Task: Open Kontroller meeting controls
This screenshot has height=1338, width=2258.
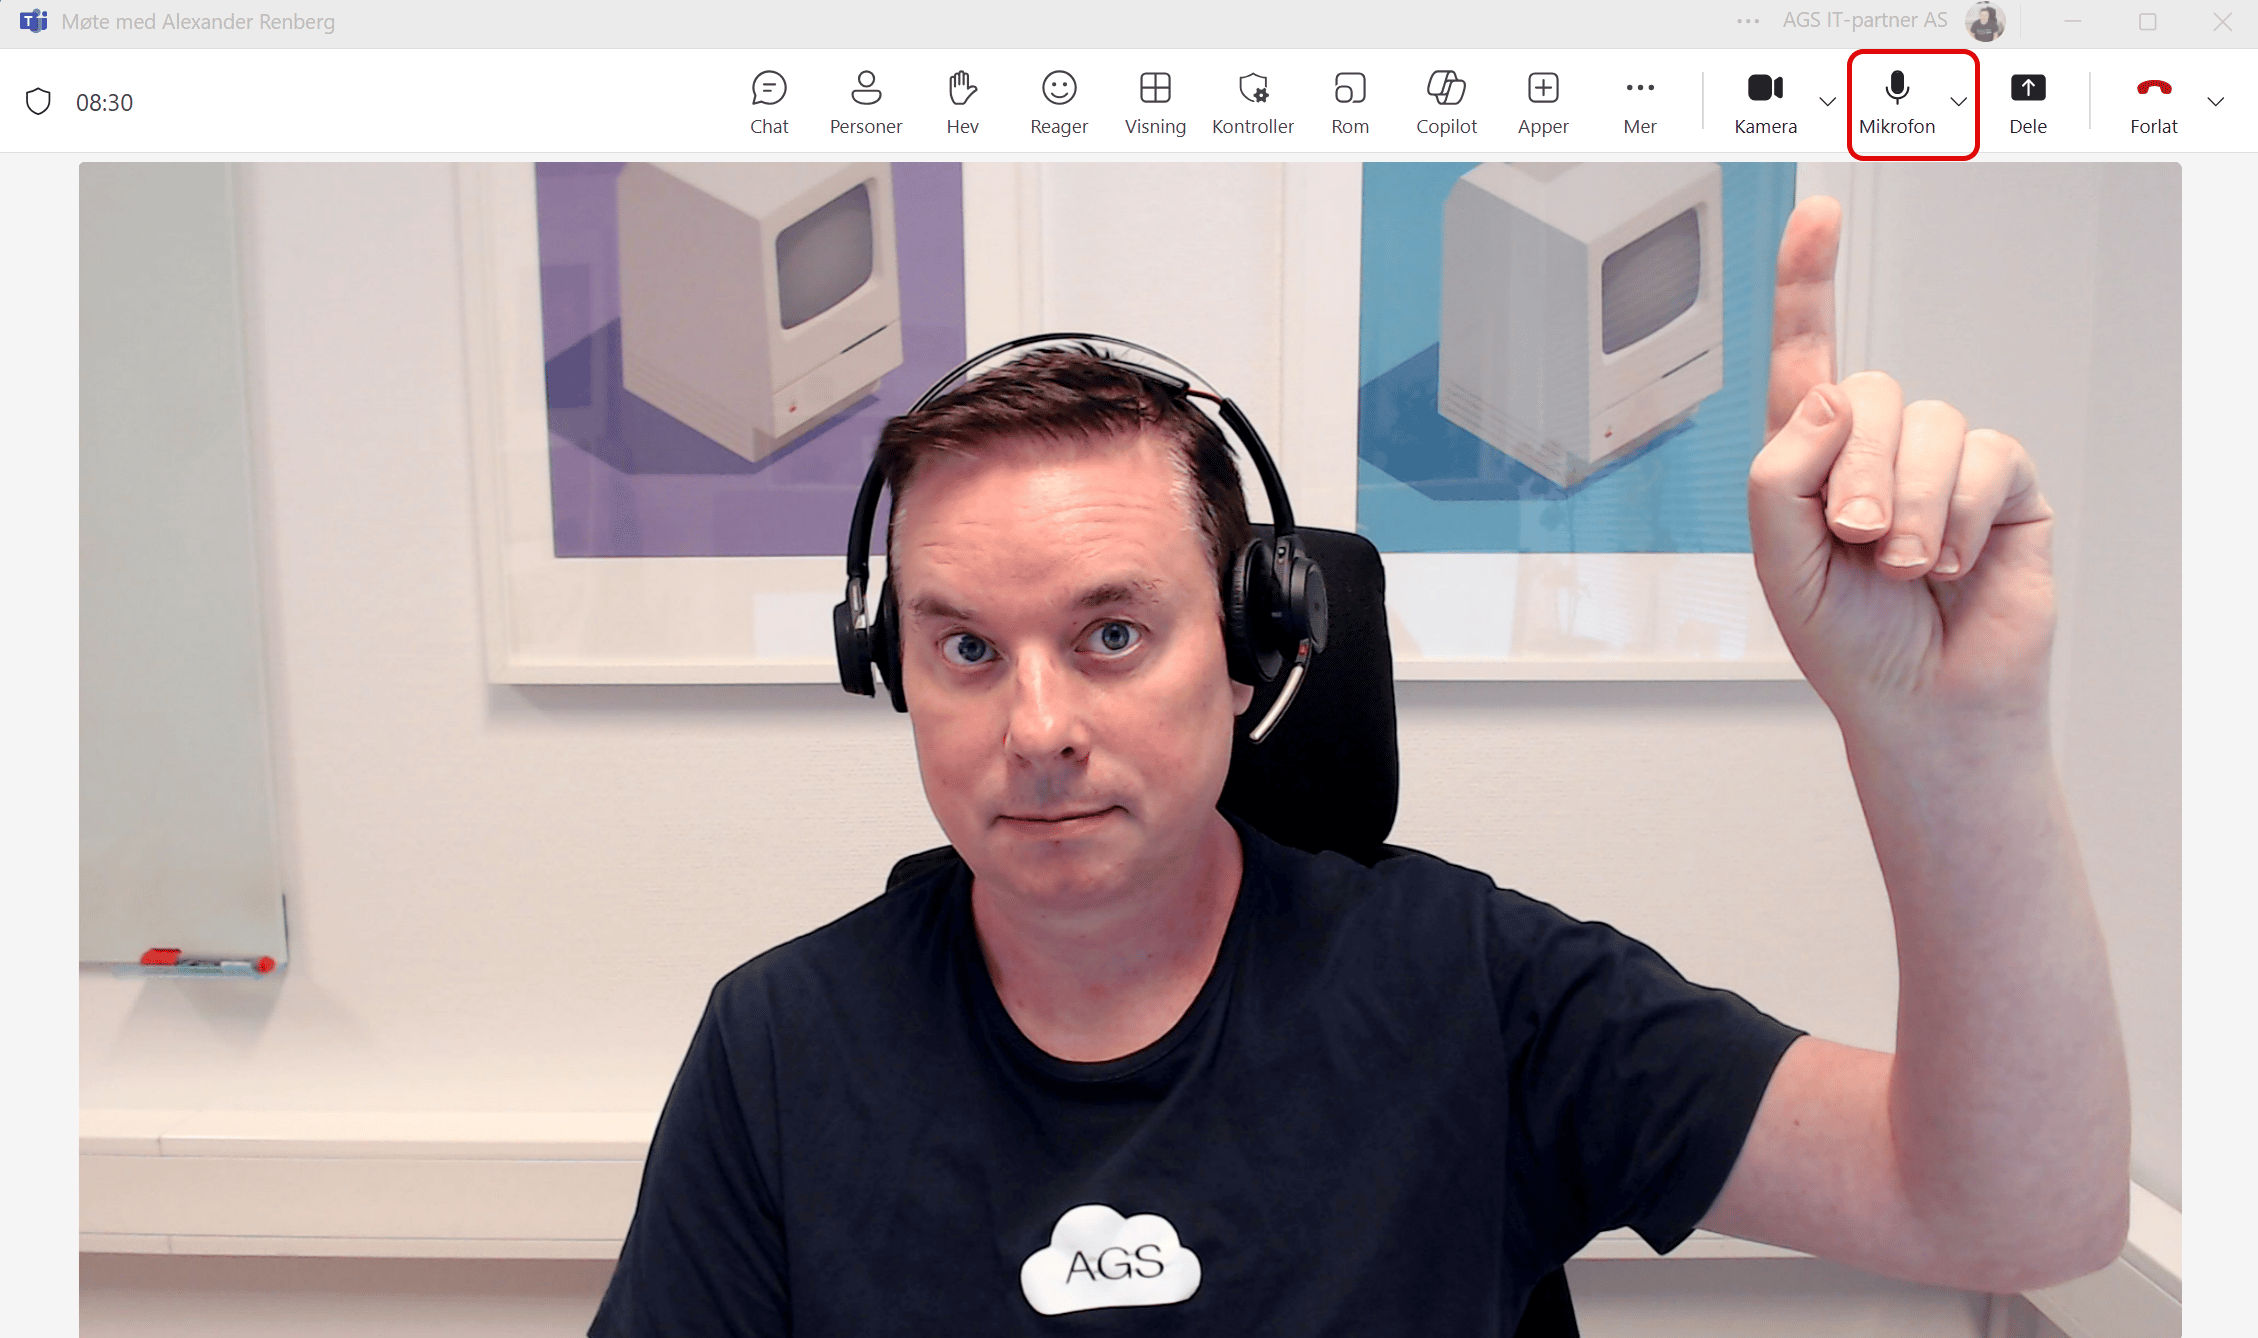Action: coord(1252,101)
